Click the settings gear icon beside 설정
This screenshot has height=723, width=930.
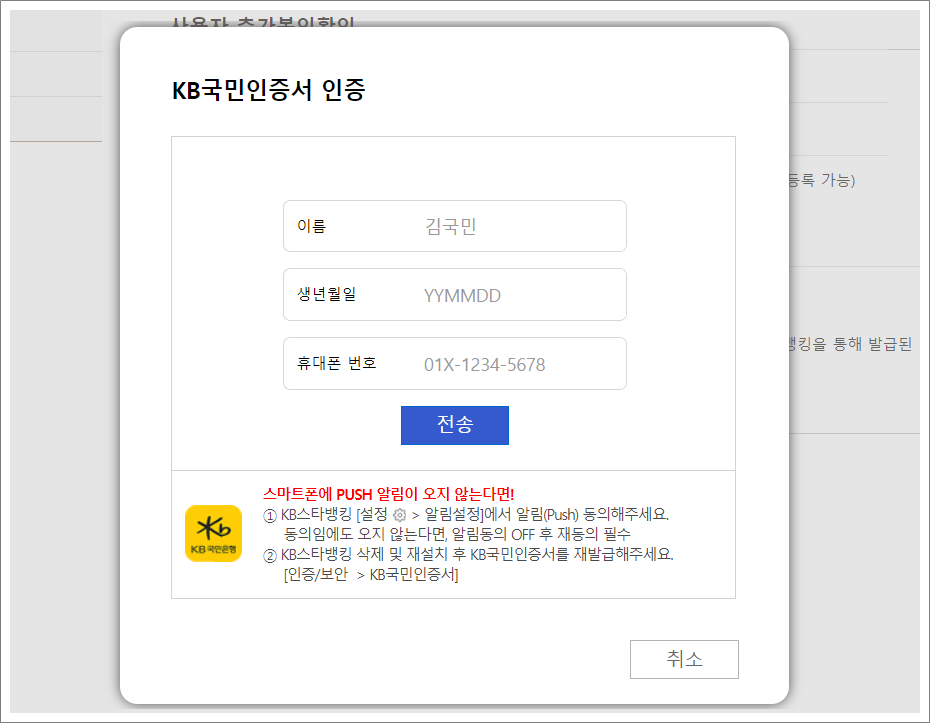point(400,515)
